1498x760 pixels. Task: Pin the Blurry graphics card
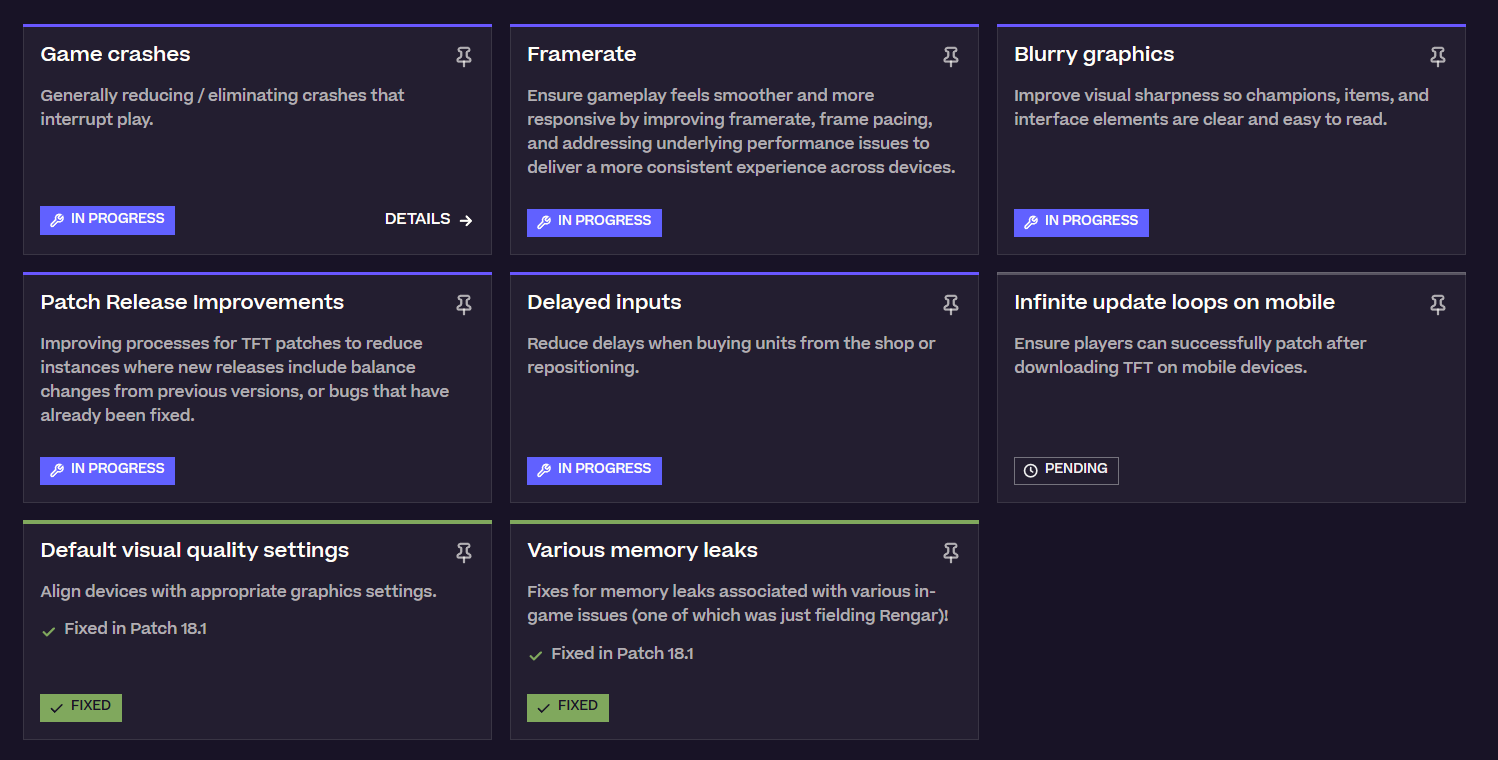pos(1438,57)
